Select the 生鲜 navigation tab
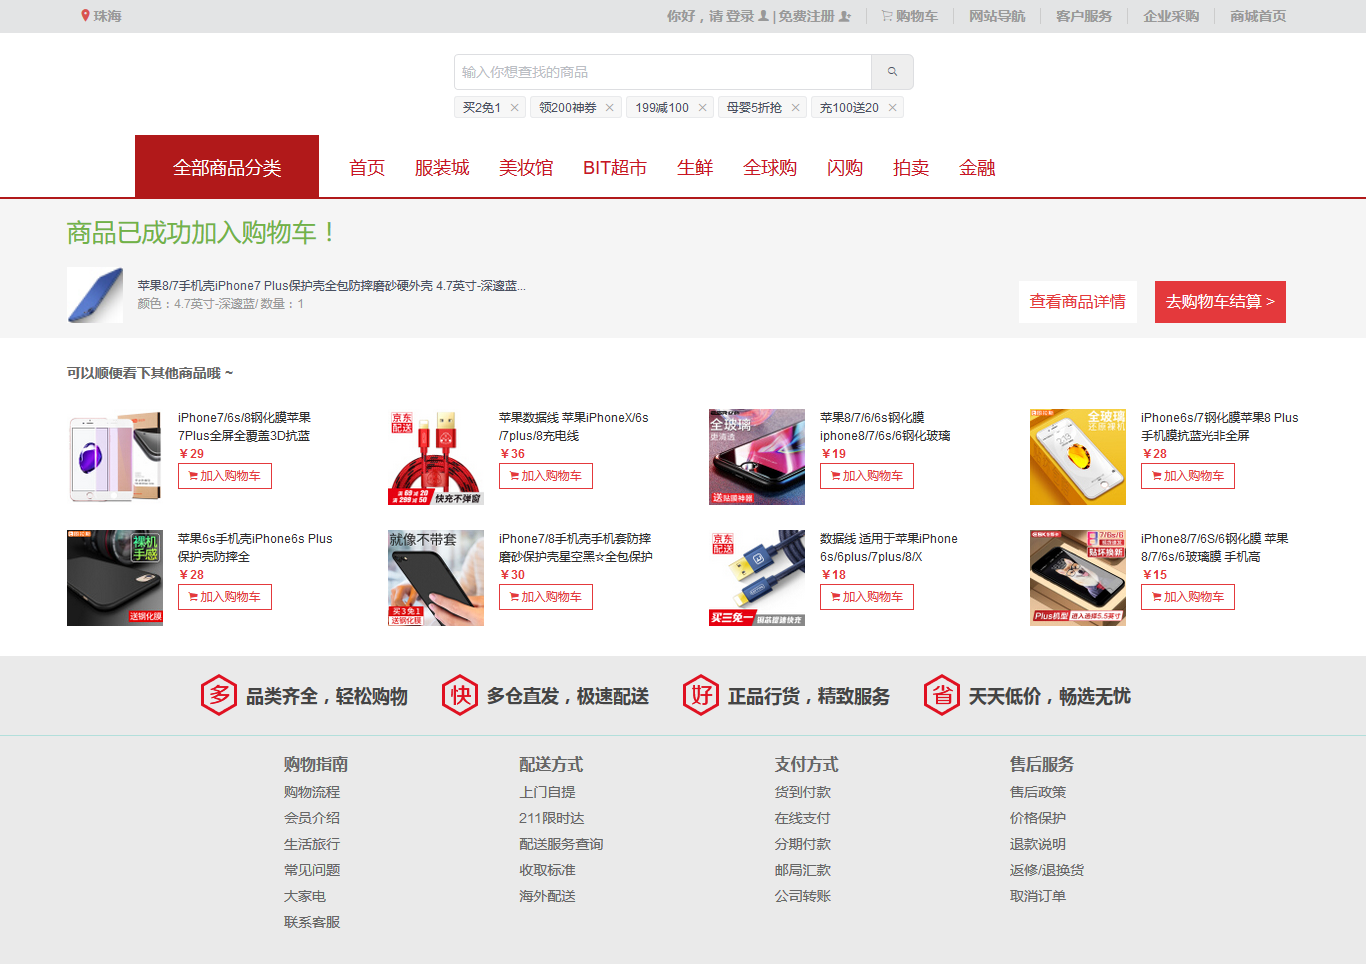Screen dimensions: 1366x964 tap(695, 168)
